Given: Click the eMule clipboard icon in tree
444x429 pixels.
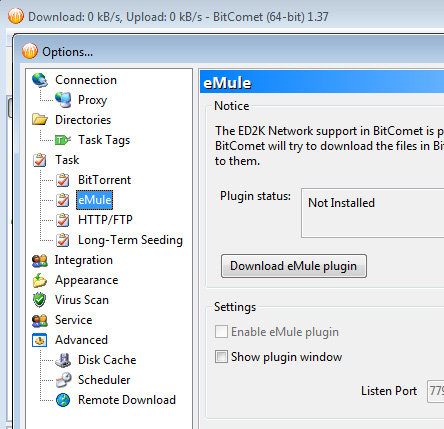Looking at the screenshot, I should [63, 200].
